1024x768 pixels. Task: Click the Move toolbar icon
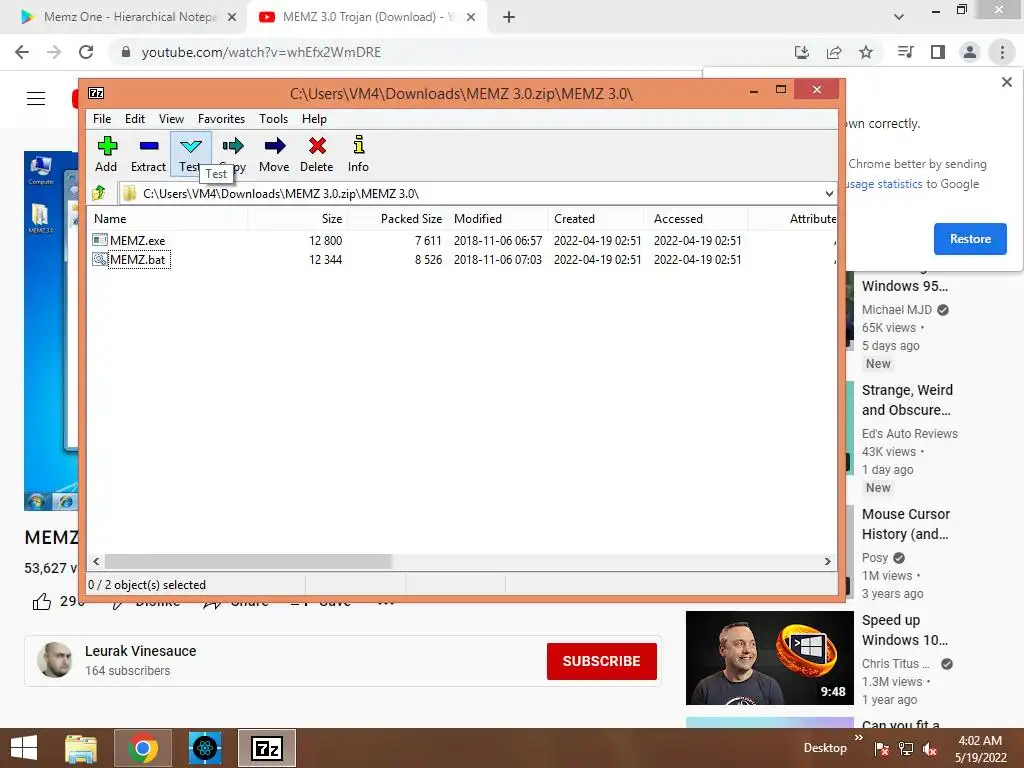point(274,154)
